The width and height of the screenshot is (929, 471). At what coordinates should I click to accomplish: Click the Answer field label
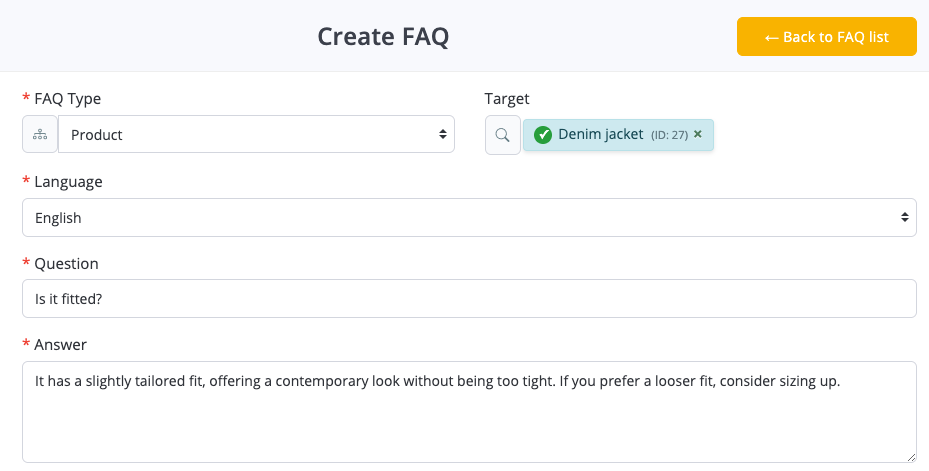(60, 344)
